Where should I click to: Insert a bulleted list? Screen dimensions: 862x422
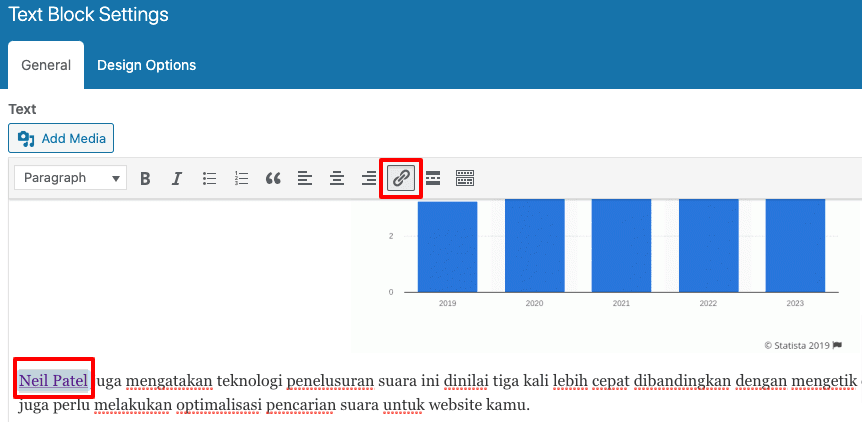[x=209, y=179]
